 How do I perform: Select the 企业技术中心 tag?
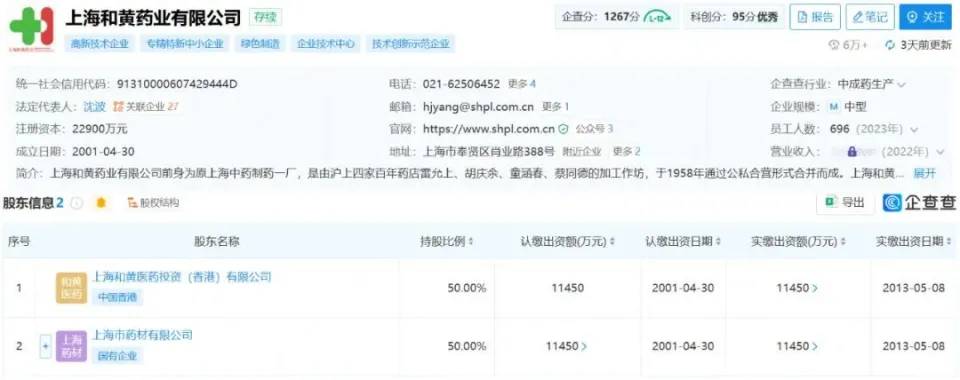(x=326, y=44)
